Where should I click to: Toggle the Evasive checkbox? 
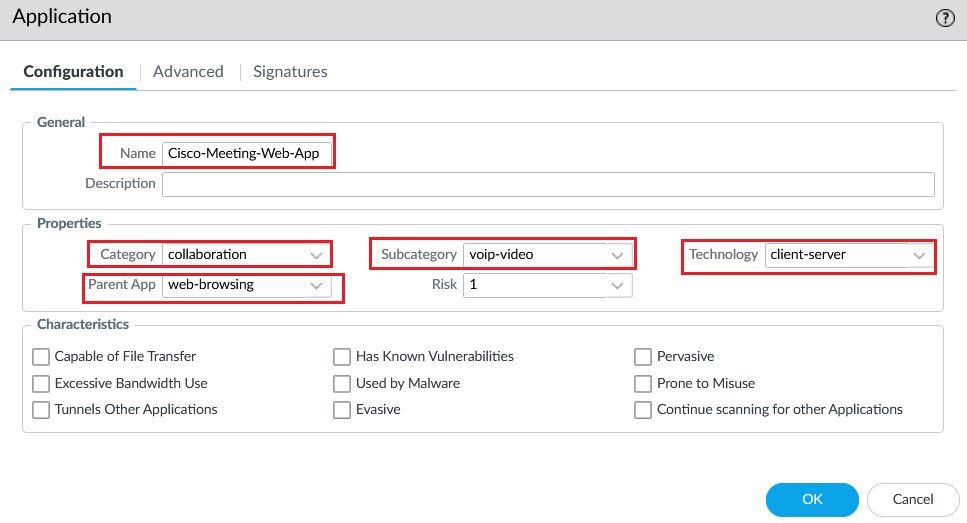click(x=342, y=410)
